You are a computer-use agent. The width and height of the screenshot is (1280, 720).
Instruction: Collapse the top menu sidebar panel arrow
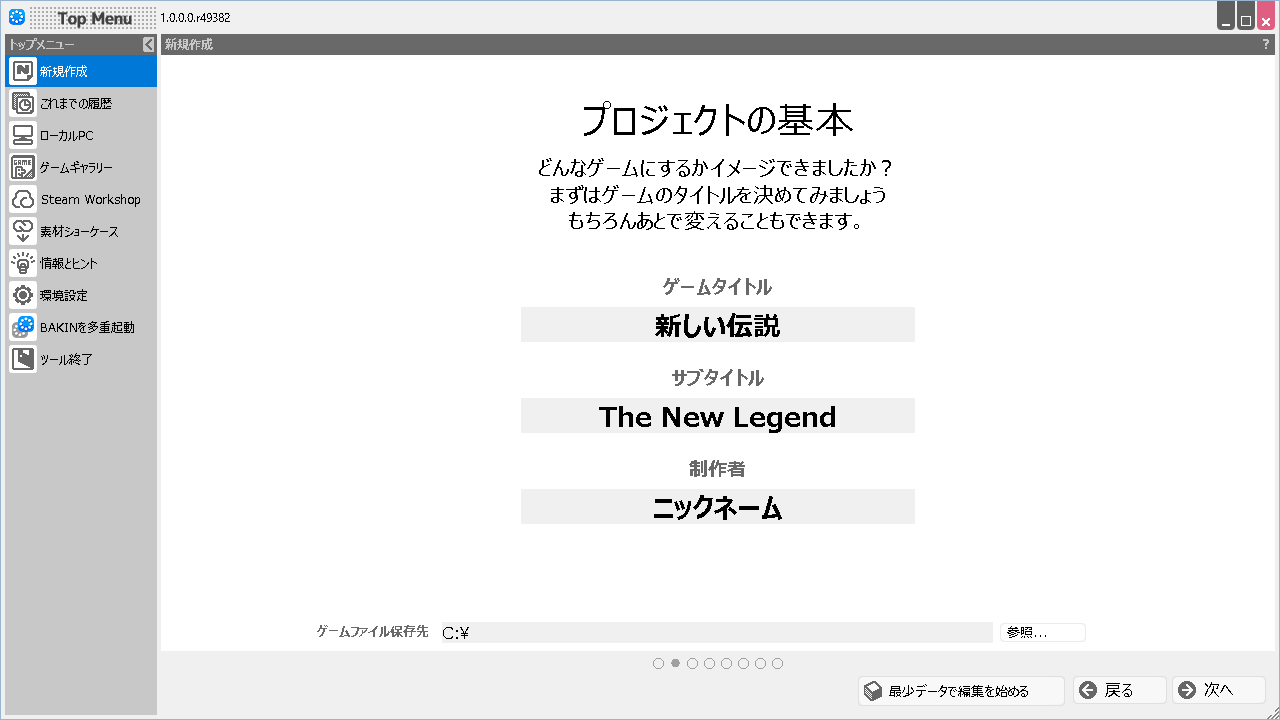pyautogui.click(x=148, y=44)
